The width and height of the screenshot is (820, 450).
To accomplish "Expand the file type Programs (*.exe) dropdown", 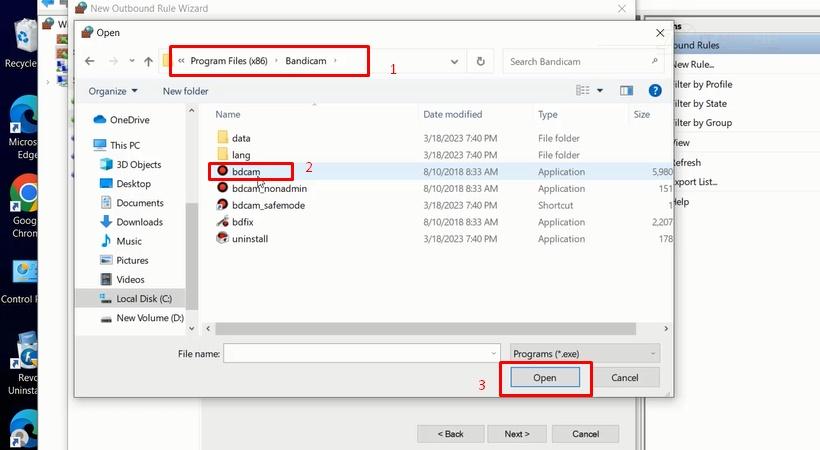I will [584, 353].
